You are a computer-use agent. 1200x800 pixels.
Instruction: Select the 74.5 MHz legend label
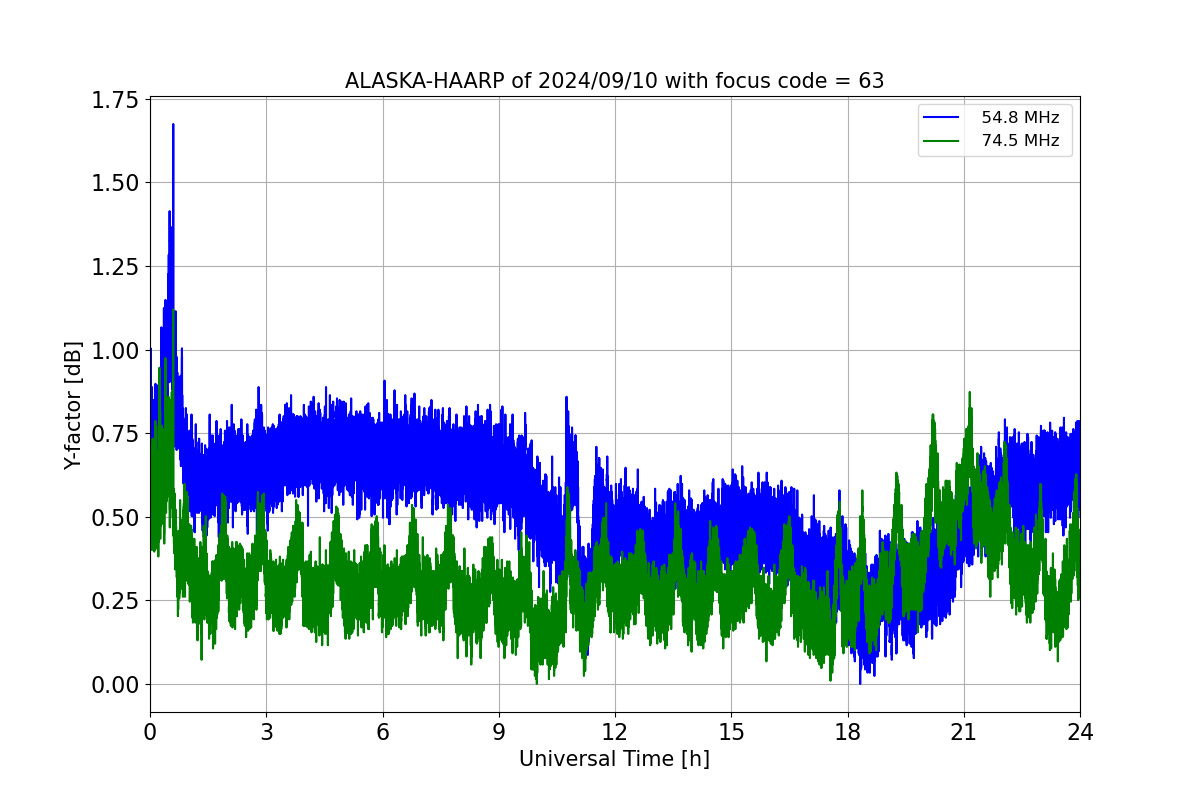click(1020, 141)
